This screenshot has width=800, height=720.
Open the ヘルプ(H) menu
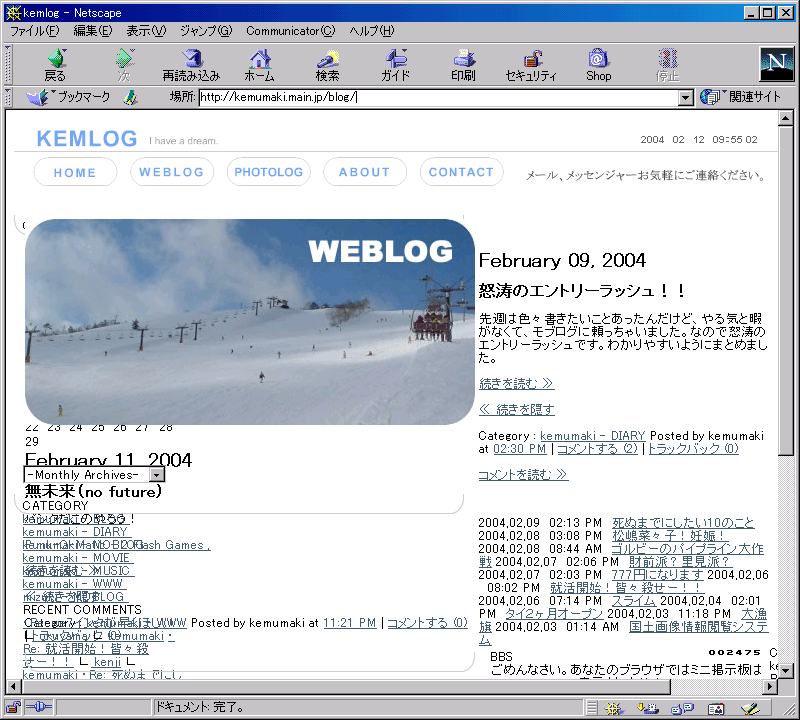tap(372, 31)
